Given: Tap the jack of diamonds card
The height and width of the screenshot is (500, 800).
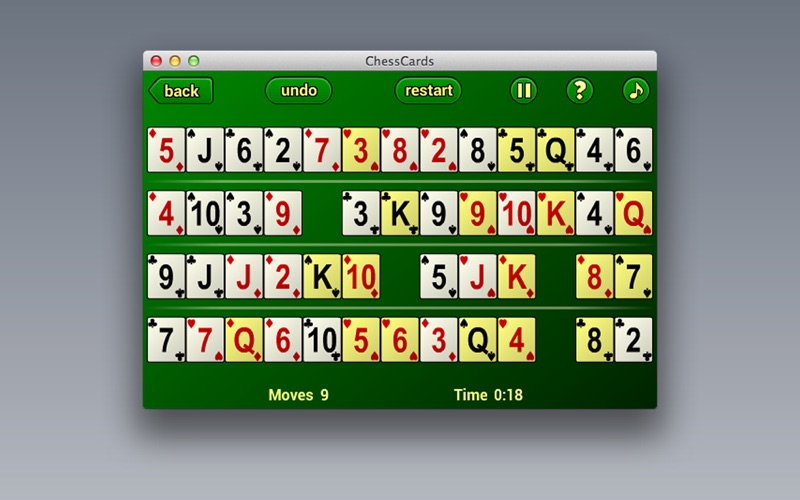Looking at the screenshot, I should (x=244, y=277).
